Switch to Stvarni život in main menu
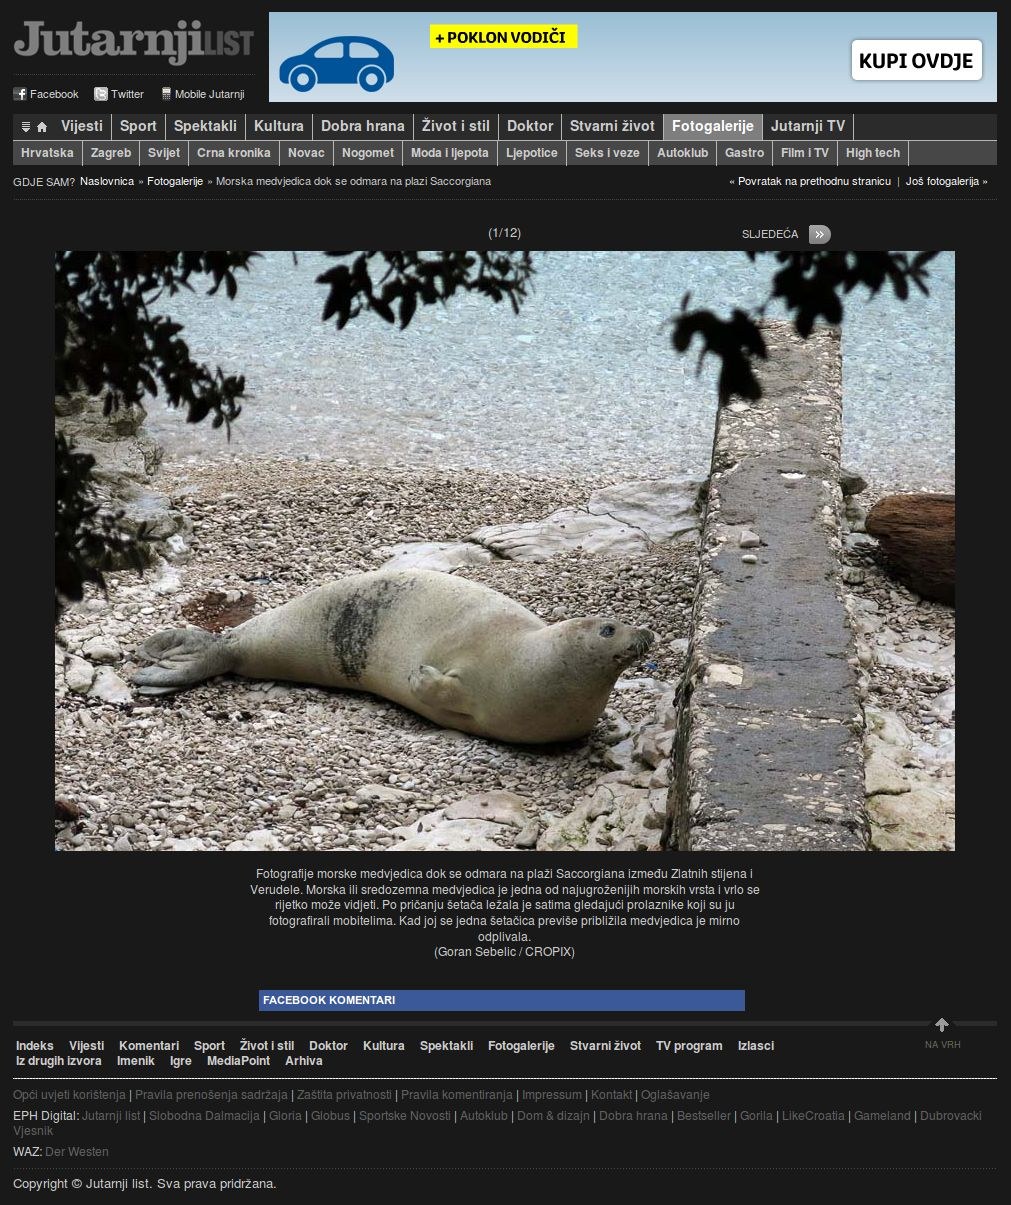 [612, 126]
